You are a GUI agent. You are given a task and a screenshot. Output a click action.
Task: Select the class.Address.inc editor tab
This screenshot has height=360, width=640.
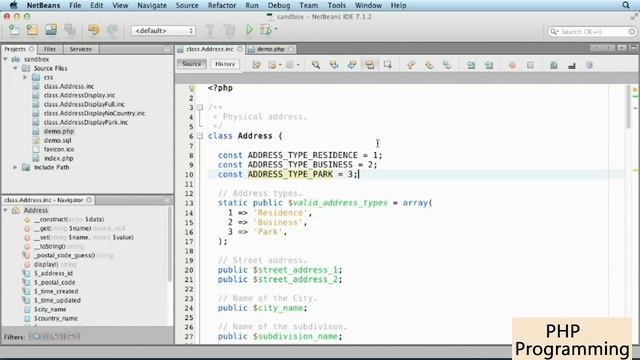pos(210,49)
